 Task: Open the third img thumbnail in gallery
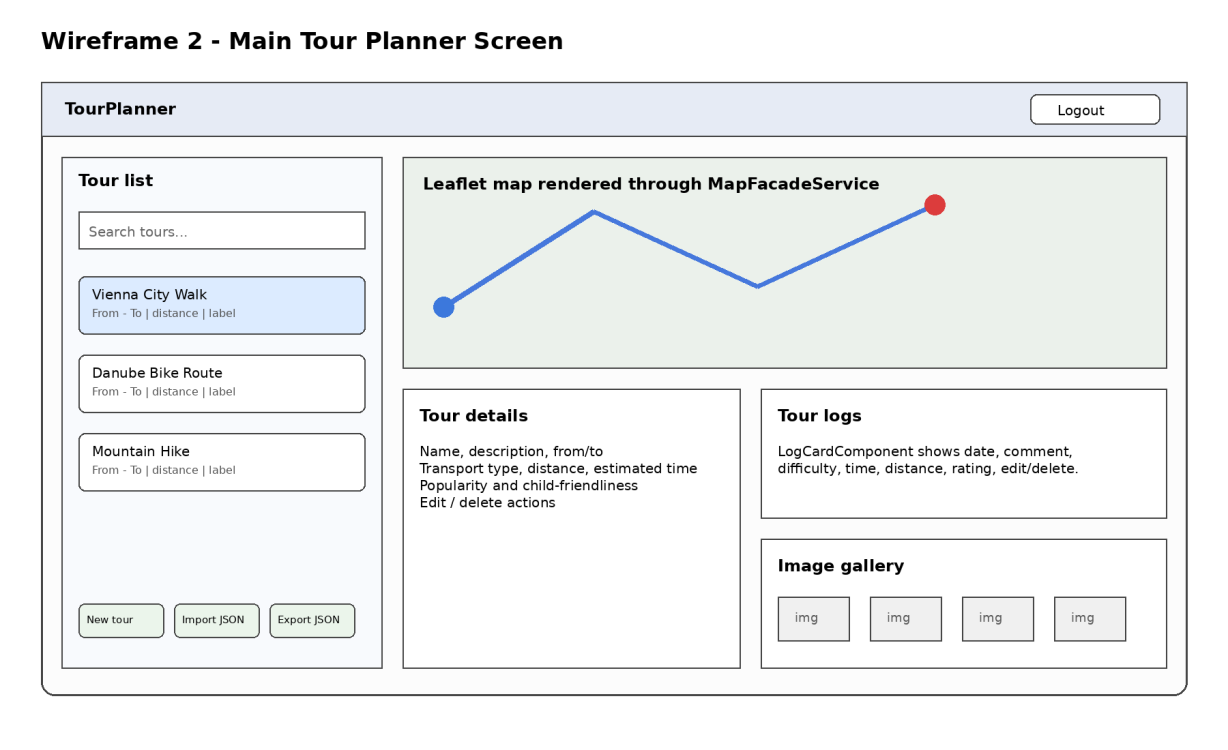click(998, 619)
